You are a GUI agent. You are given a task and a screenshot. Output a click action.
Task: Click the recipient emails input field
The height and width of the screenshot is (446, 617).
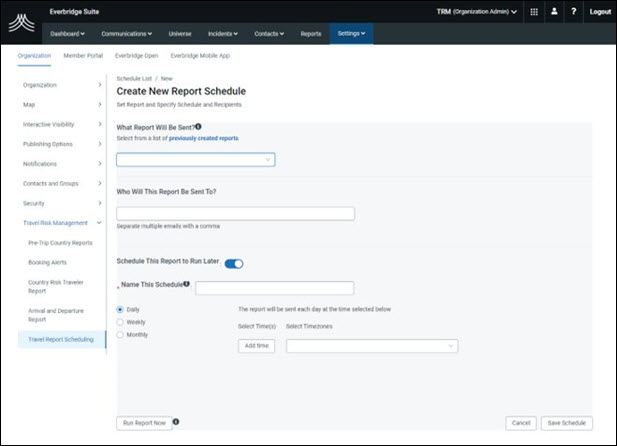[x=235, y=213]
